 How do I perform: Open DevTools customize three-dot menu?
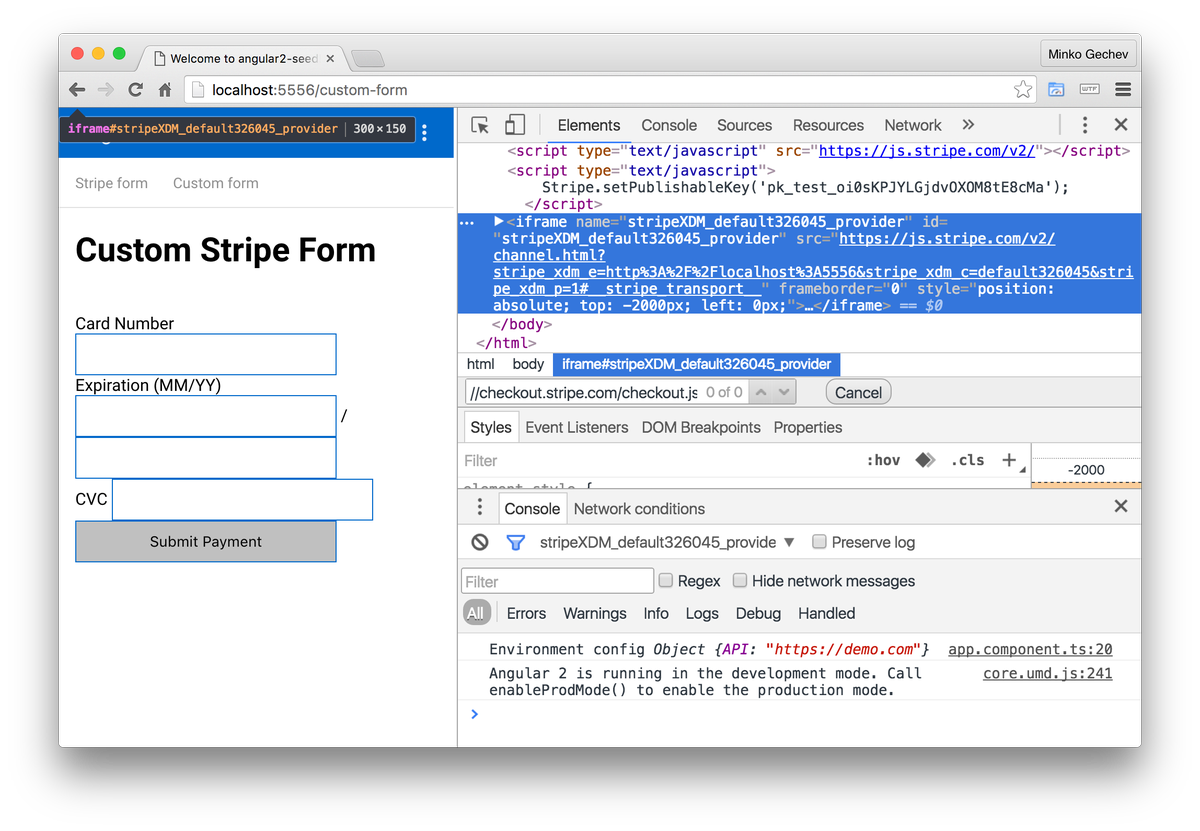(1085, 125)
